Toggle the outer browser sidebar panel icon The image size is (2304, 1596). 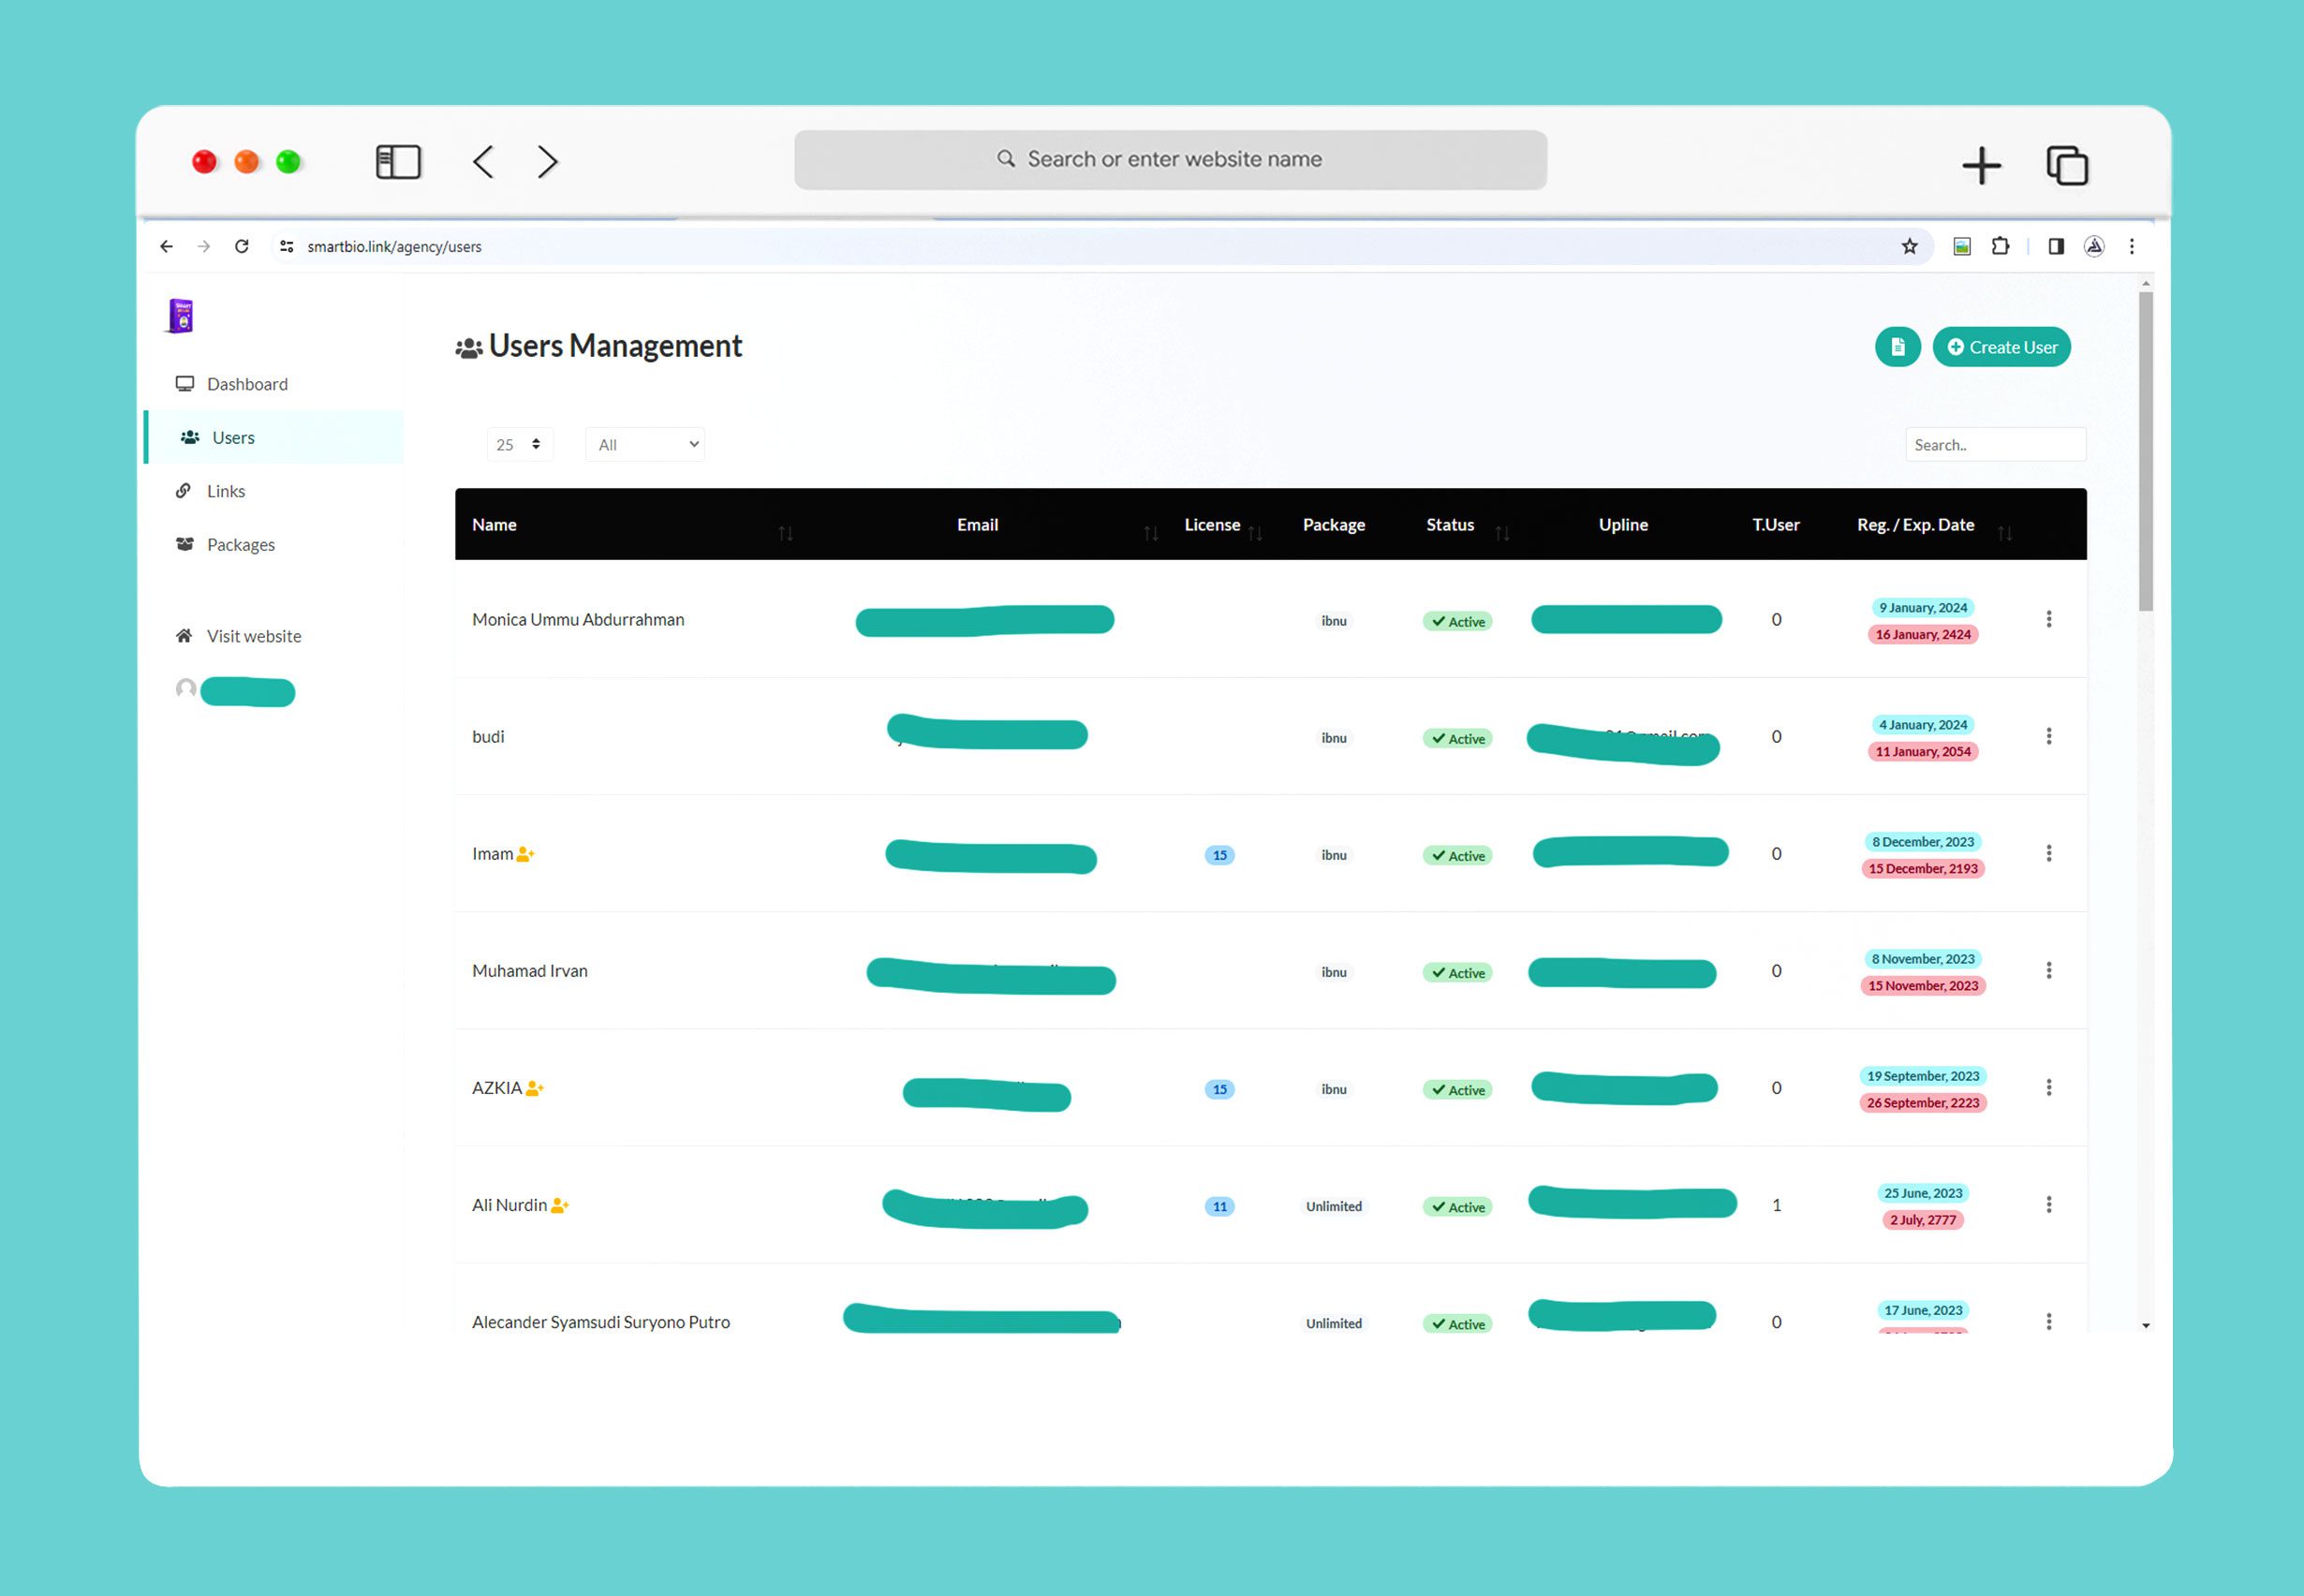tap(398, 162)
